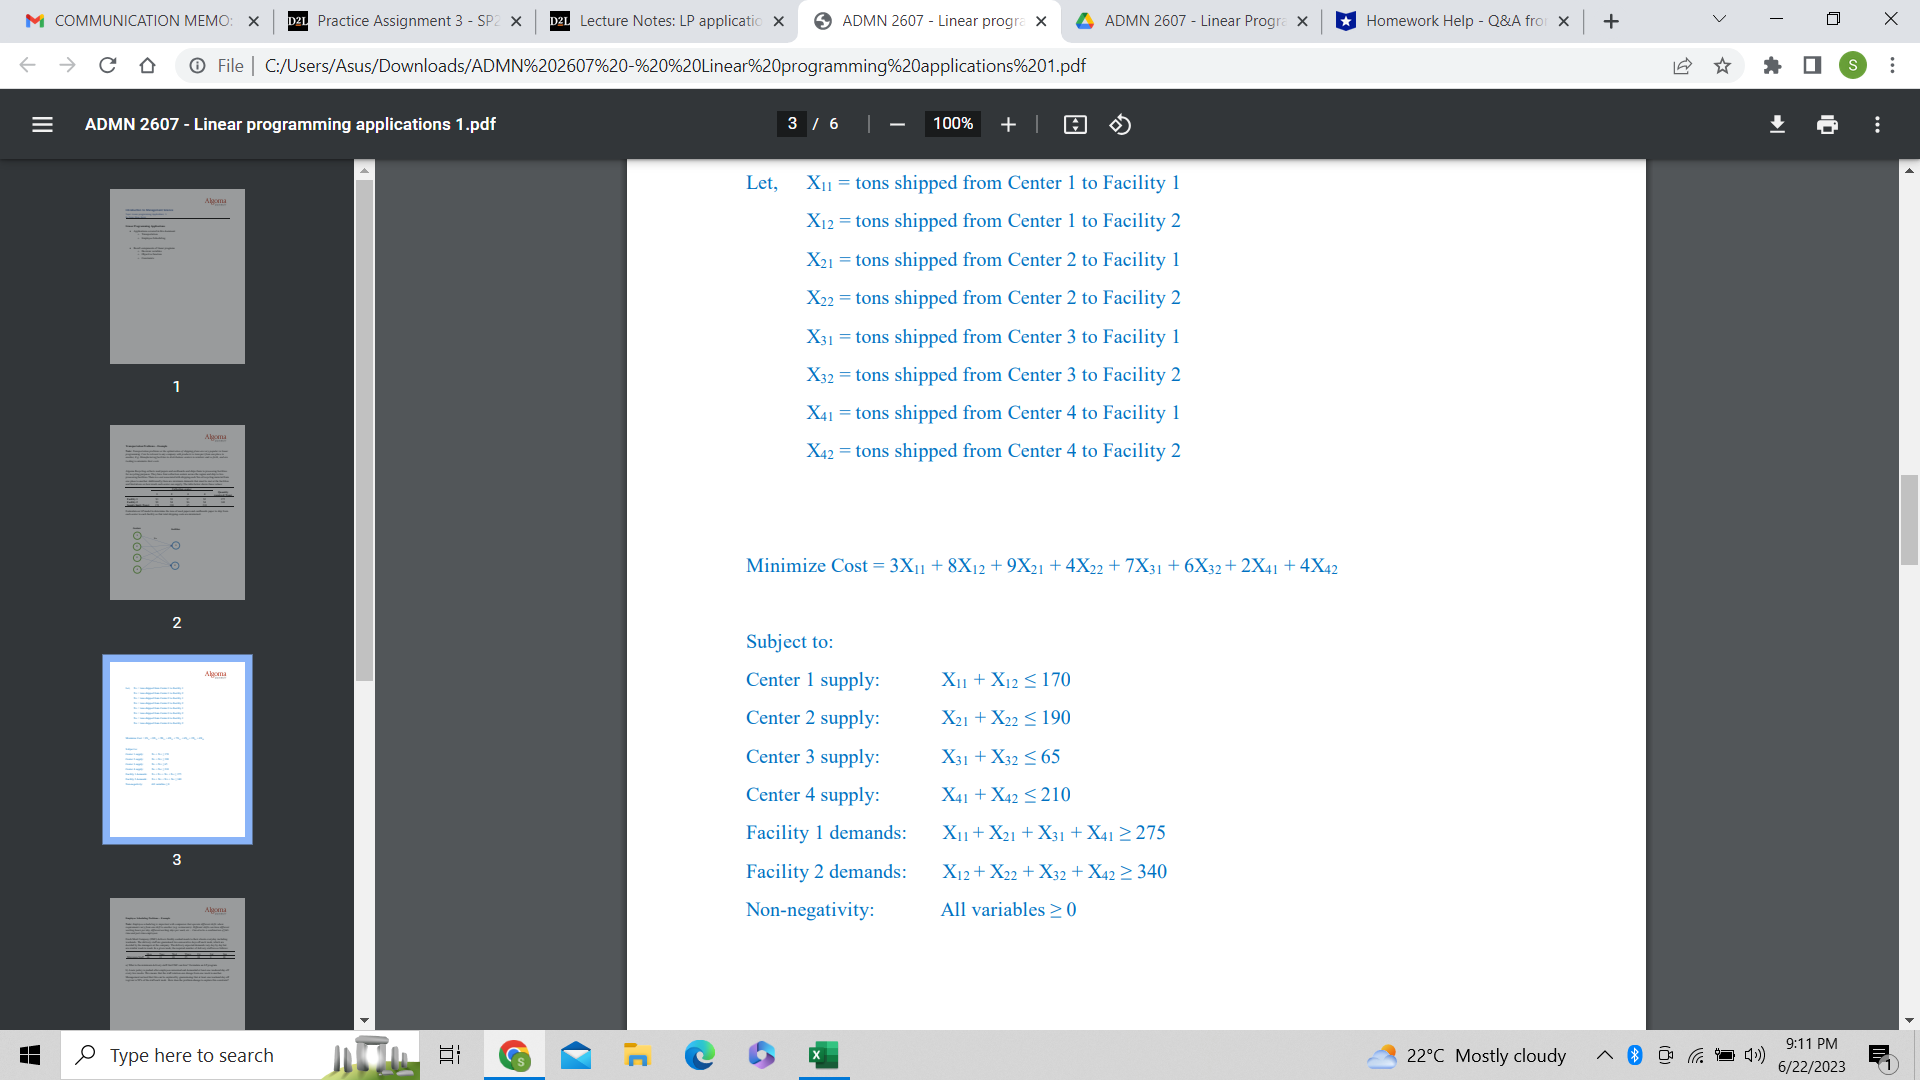Select page 1 thumbnail in the sidebar
The image size is (1920, 1080).
[177, 276]
